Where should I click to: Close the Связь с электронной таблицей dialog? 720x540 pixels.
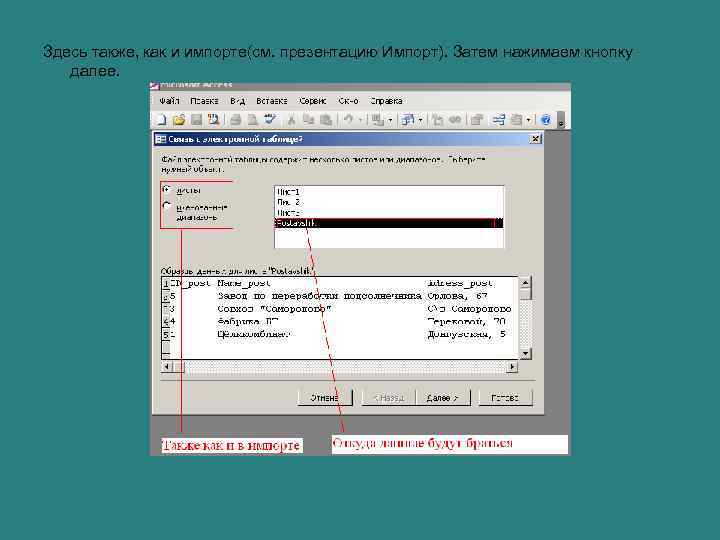pyautogui.click(x=535, y=139)
